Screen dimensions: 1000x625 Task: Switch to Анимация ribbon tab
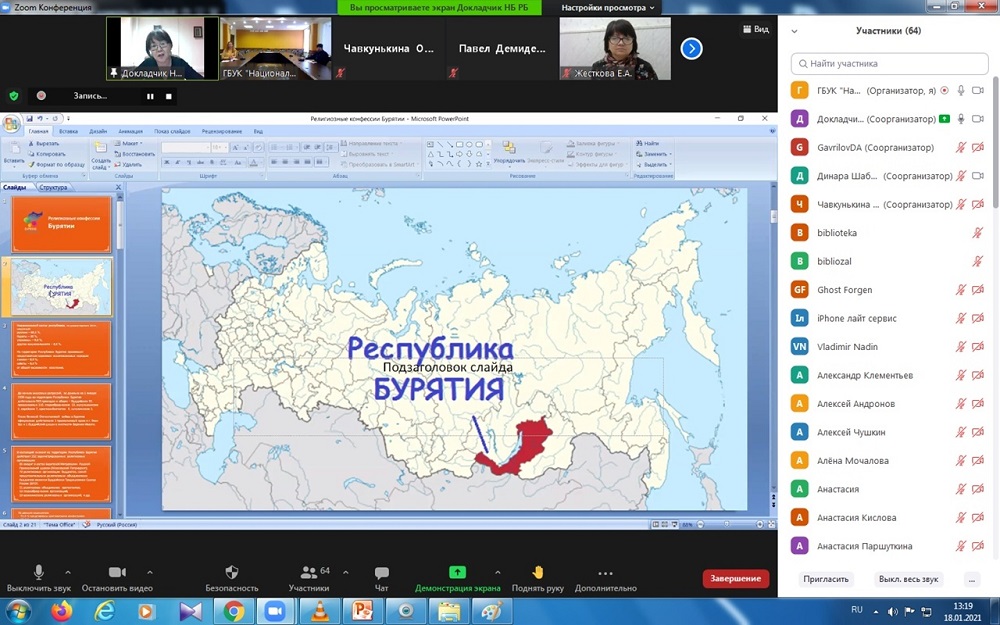tap(131, 131)
